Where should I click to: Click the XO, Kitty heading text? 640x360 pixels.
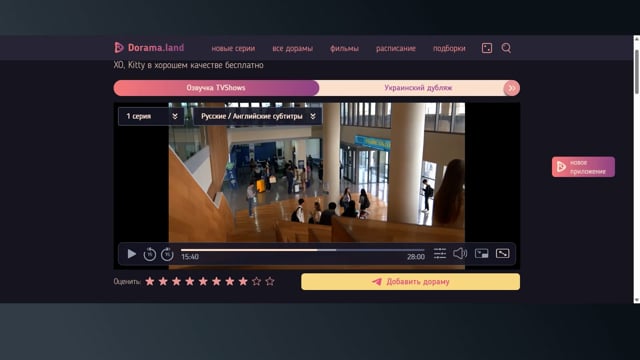coord(188,65)
